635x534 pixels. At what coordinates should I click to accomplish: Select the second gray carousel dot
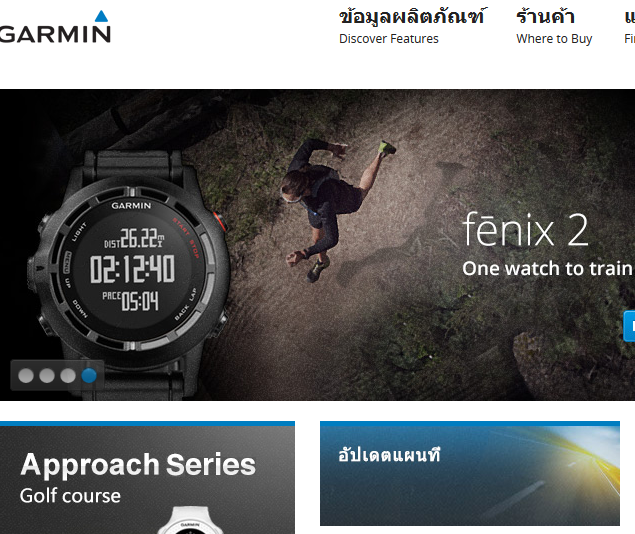[47, 376]
